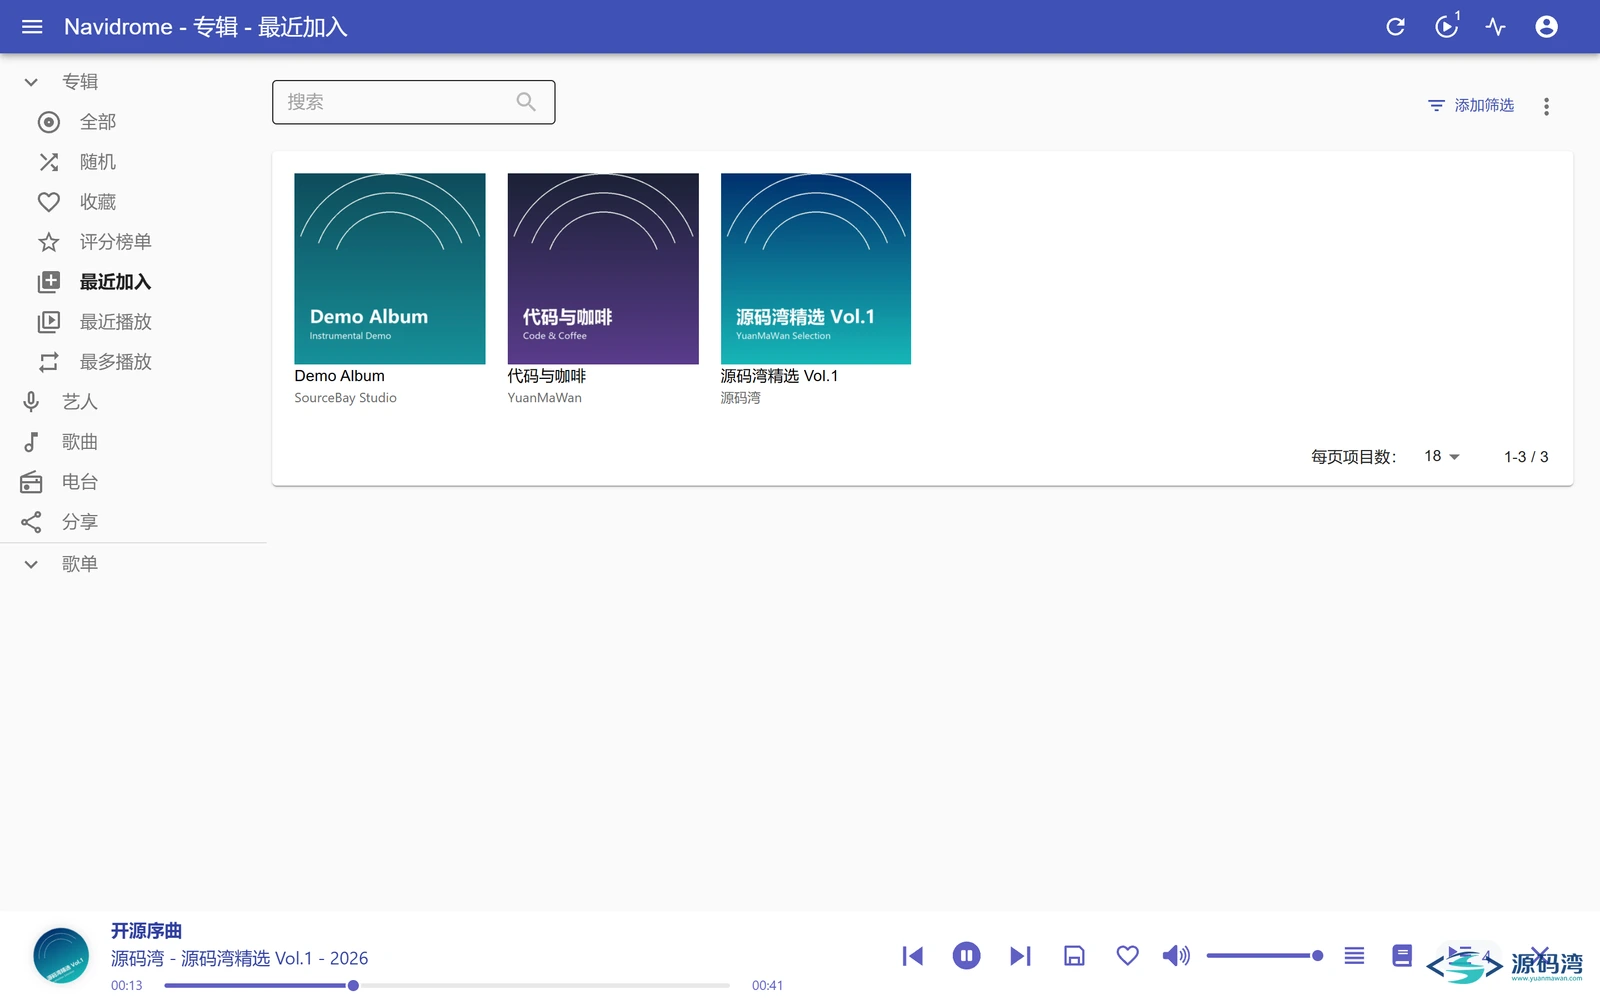Change play mode with the four-line icon
The width and height of the screenshot is (1600, 1000).
pos(1354,956)
